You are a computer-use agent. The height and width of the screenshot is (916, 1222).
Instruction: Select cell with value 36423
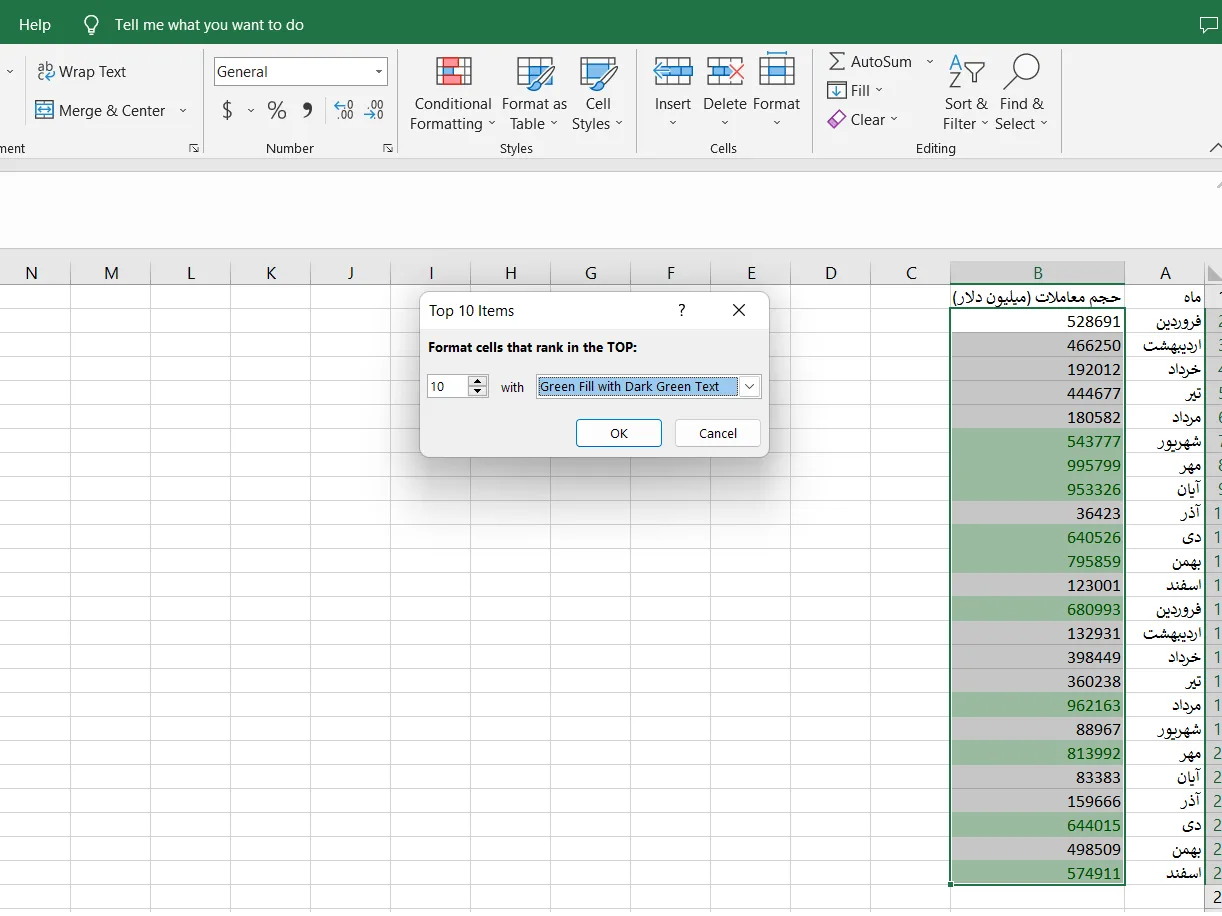point(1038,513)
